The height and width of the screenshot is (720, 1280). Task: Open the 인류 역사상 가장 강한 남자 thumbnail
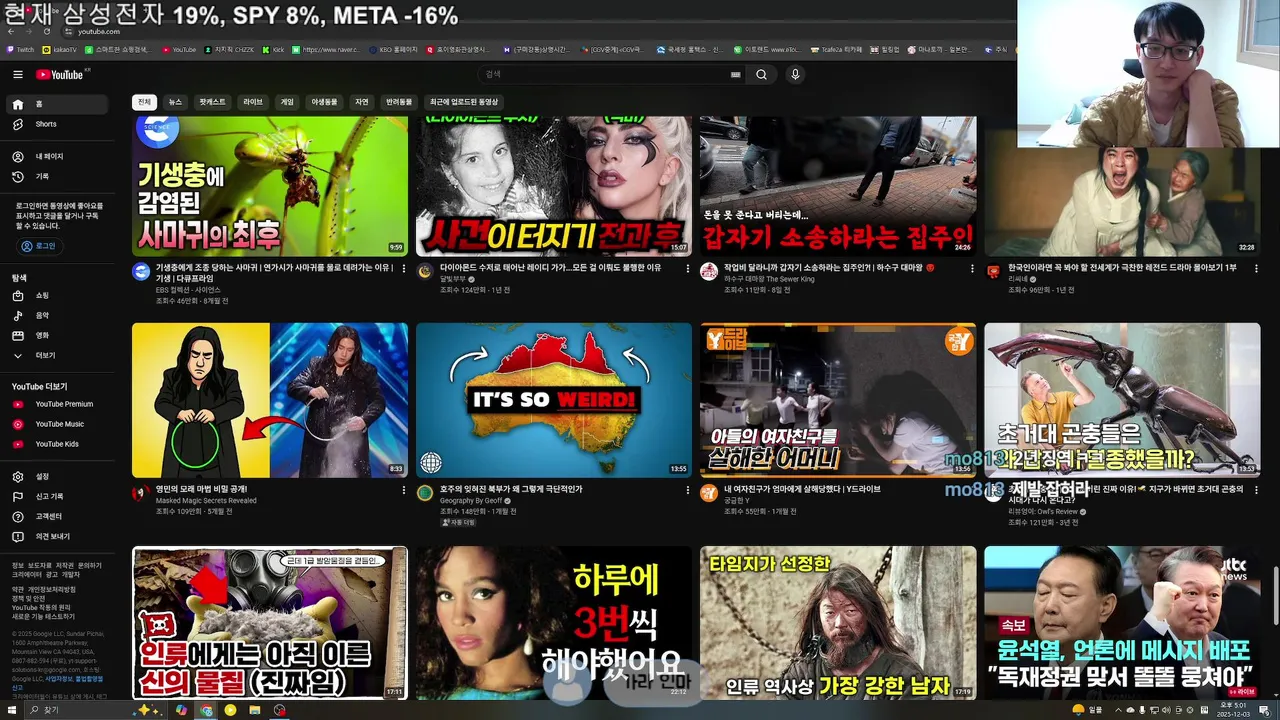(x=838, y=623)
